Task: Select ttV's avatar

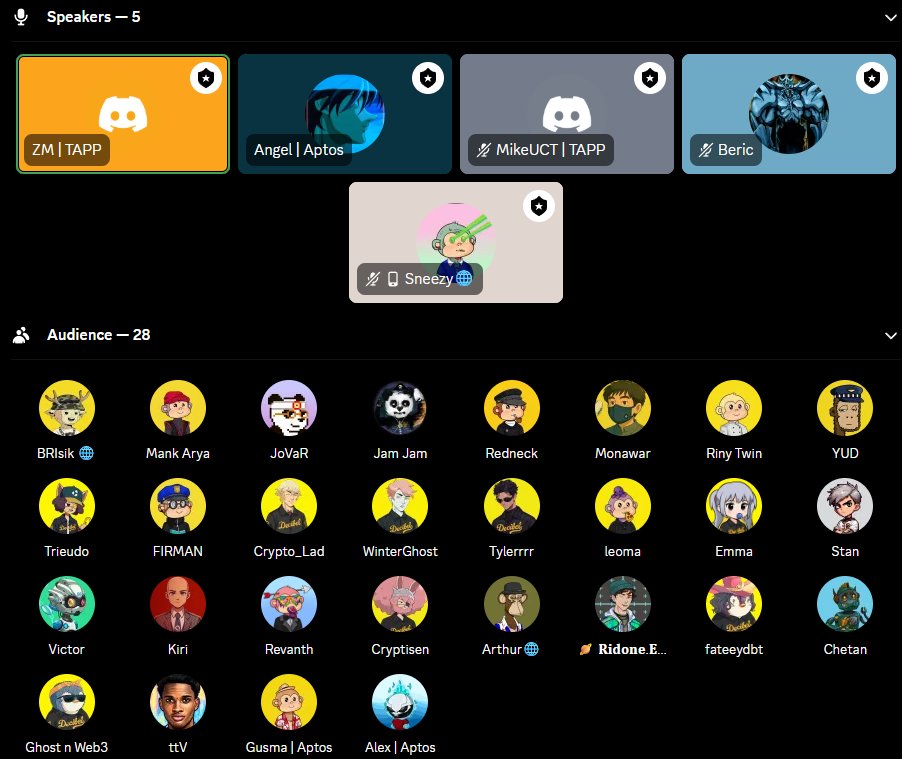Action: click(x=178, y=702)
